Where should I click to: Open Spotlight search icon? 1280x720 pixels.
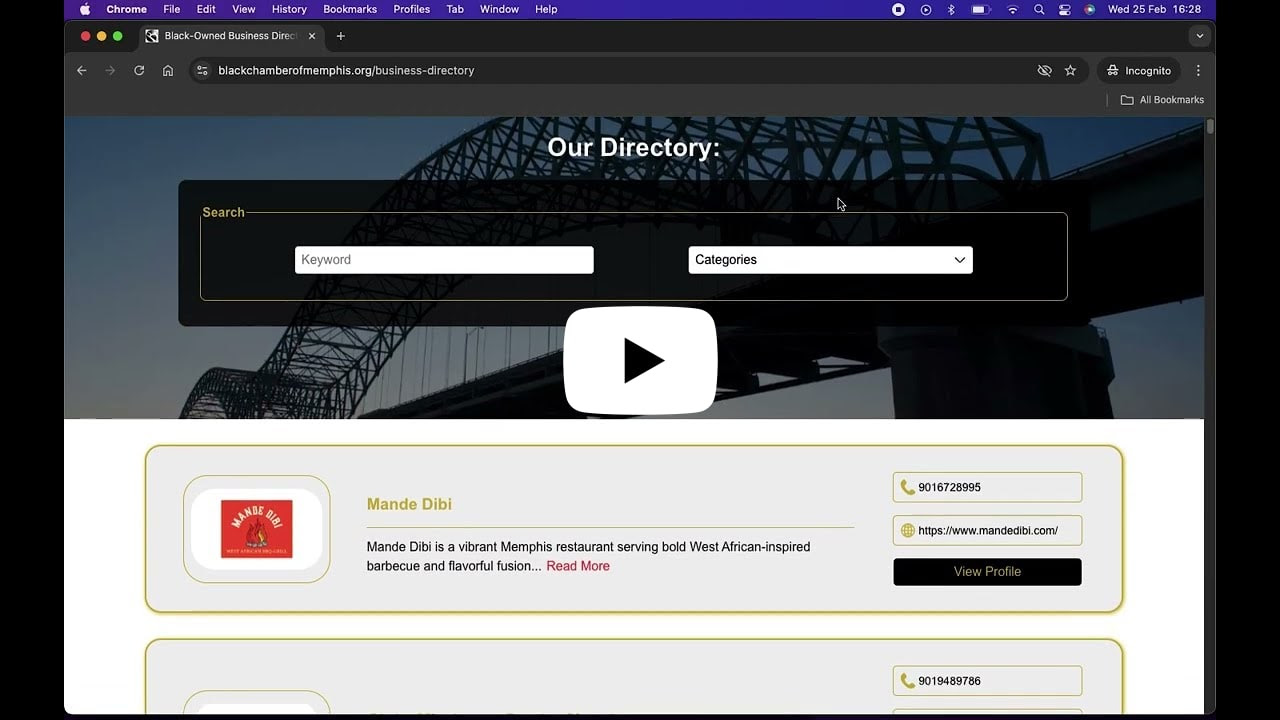1039,9
